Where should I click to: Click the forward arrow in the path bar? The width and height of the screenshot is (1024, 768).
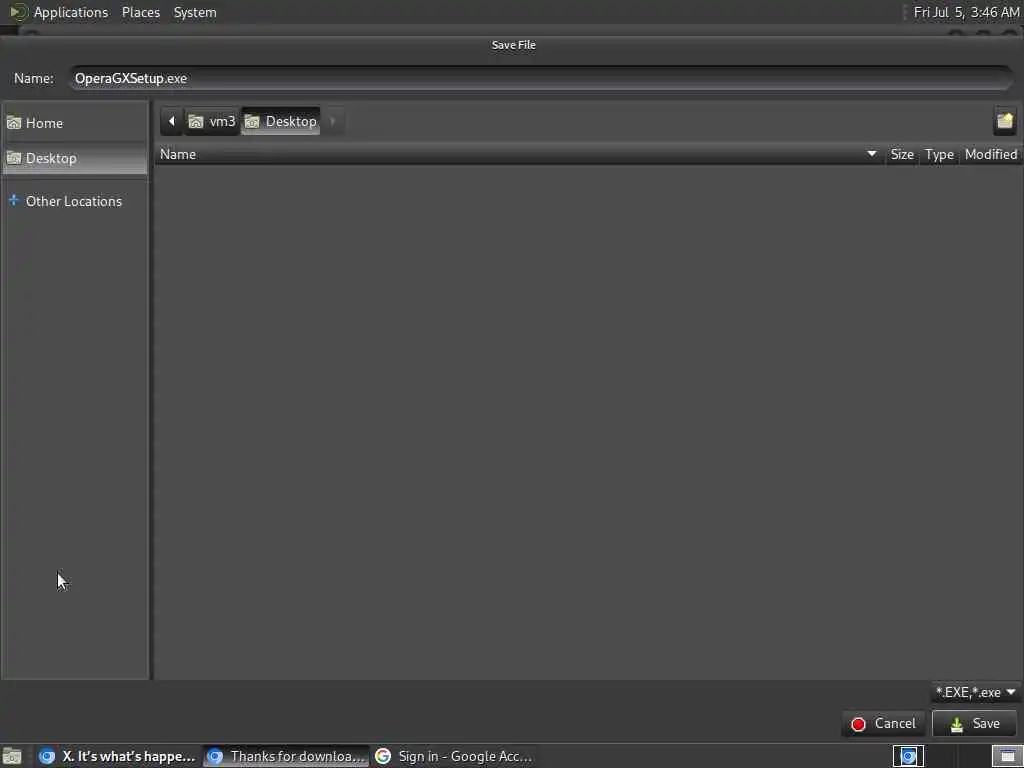click(x=332, y=121)
